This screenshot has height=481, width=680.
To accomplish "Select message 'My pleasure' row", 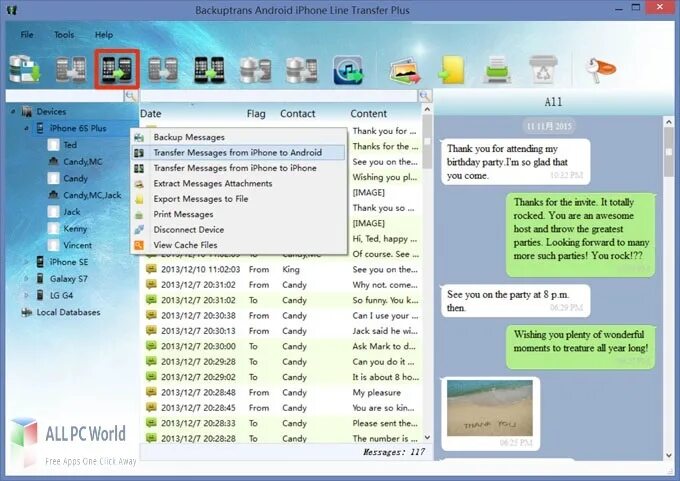I will click(282, 393).
